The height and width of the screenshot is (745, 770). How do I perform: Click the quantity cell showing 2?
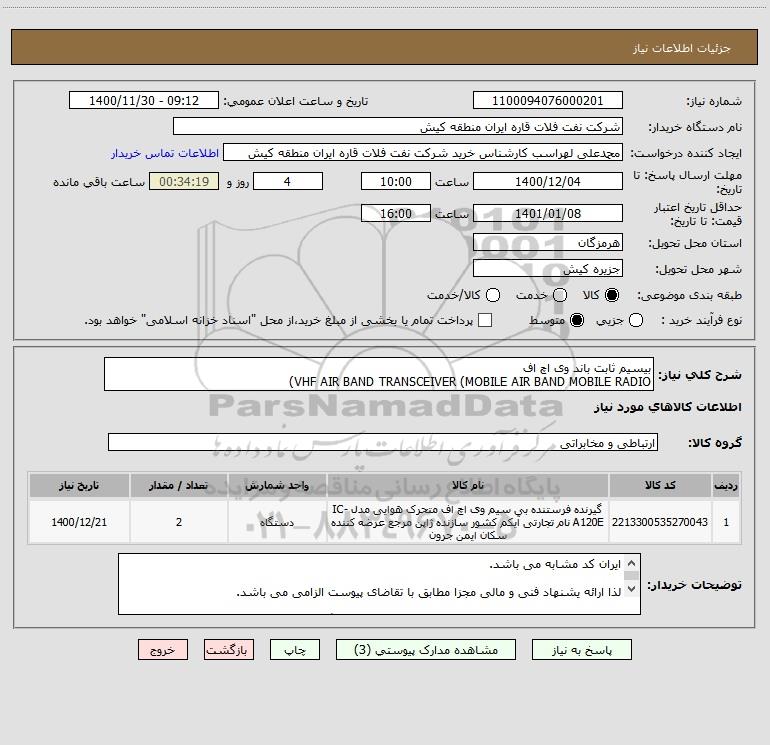coord(179,522)
